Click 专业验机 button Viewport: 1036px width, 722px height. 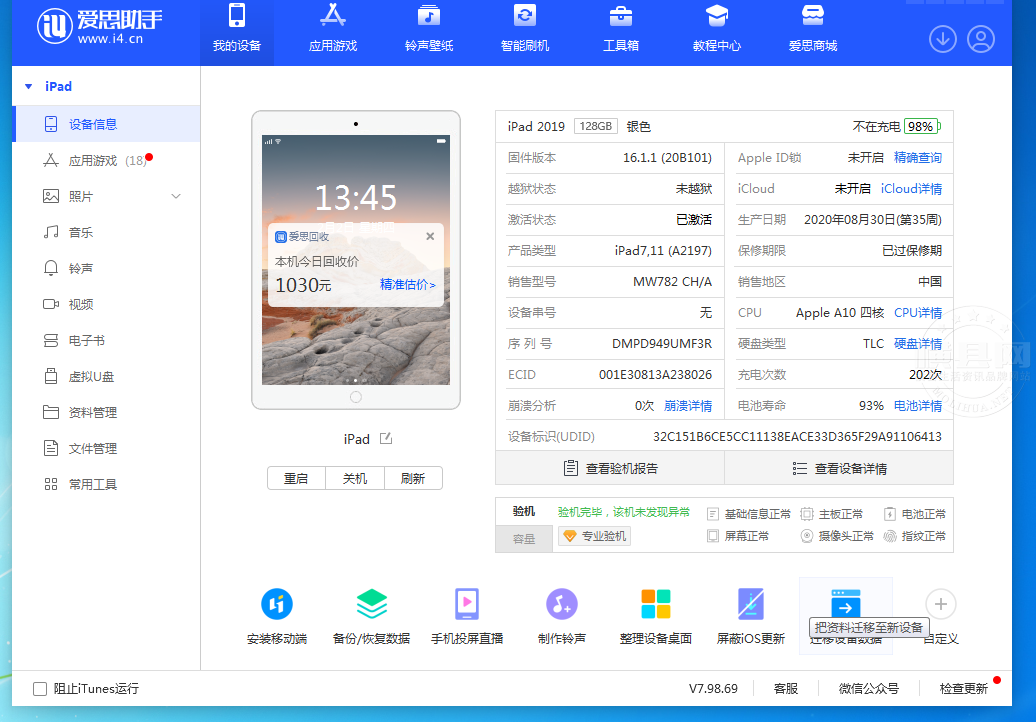(x=594, y=536)
